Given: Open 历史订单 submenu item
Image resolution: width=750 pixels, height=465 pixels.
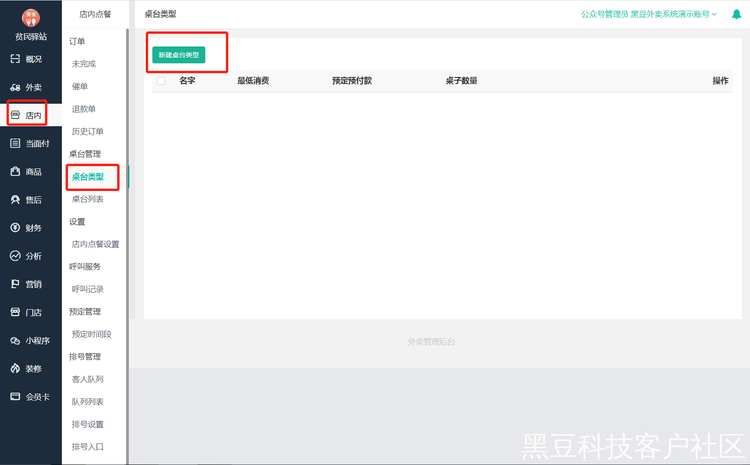Looking at the screenshot, I should tap(88, 131).
